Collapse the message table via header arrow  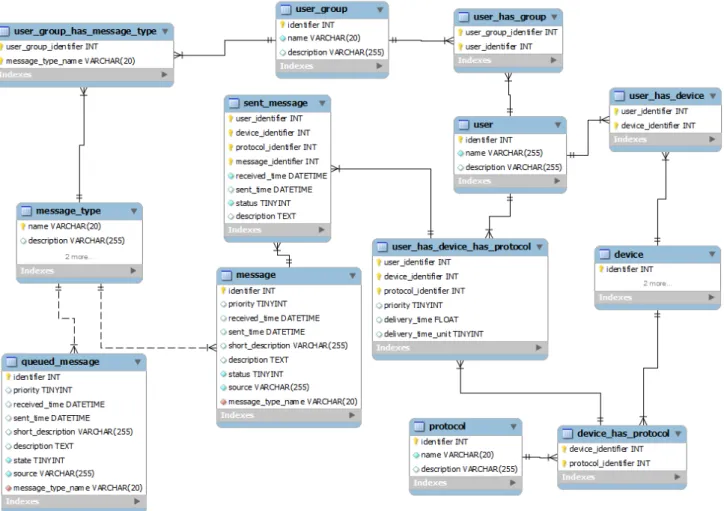pos(352,276)
